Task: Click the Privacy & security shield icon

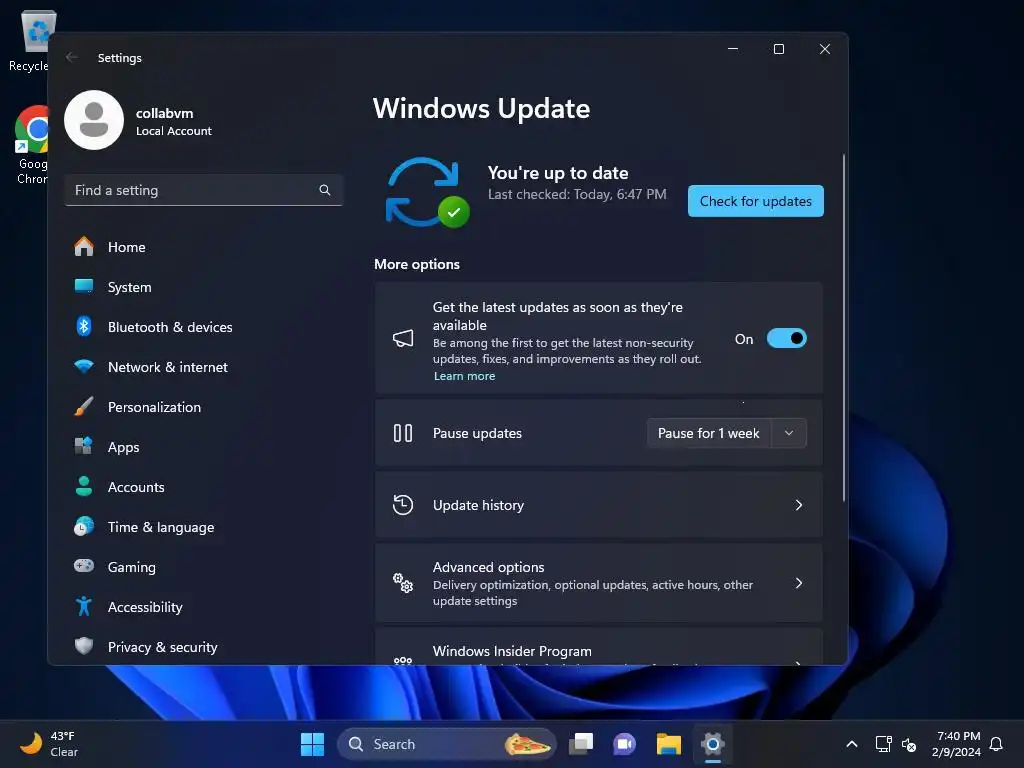Action: [x=84, y=646]
